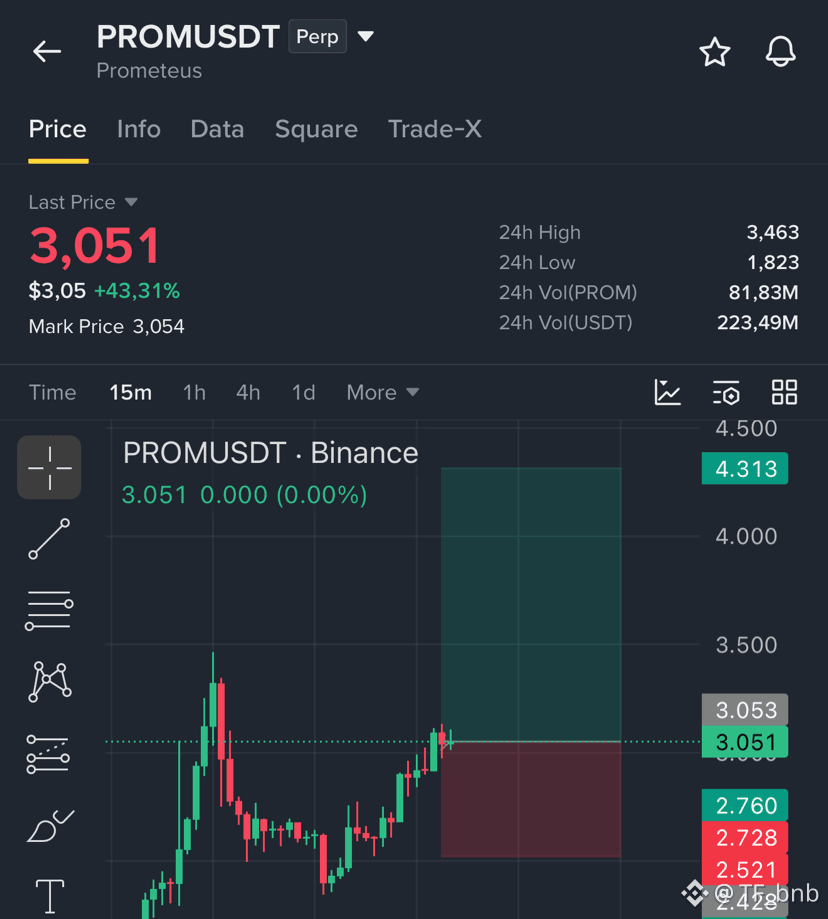Open the Last Price dropdown
828x919 pixels.
(x=83, y=202)
